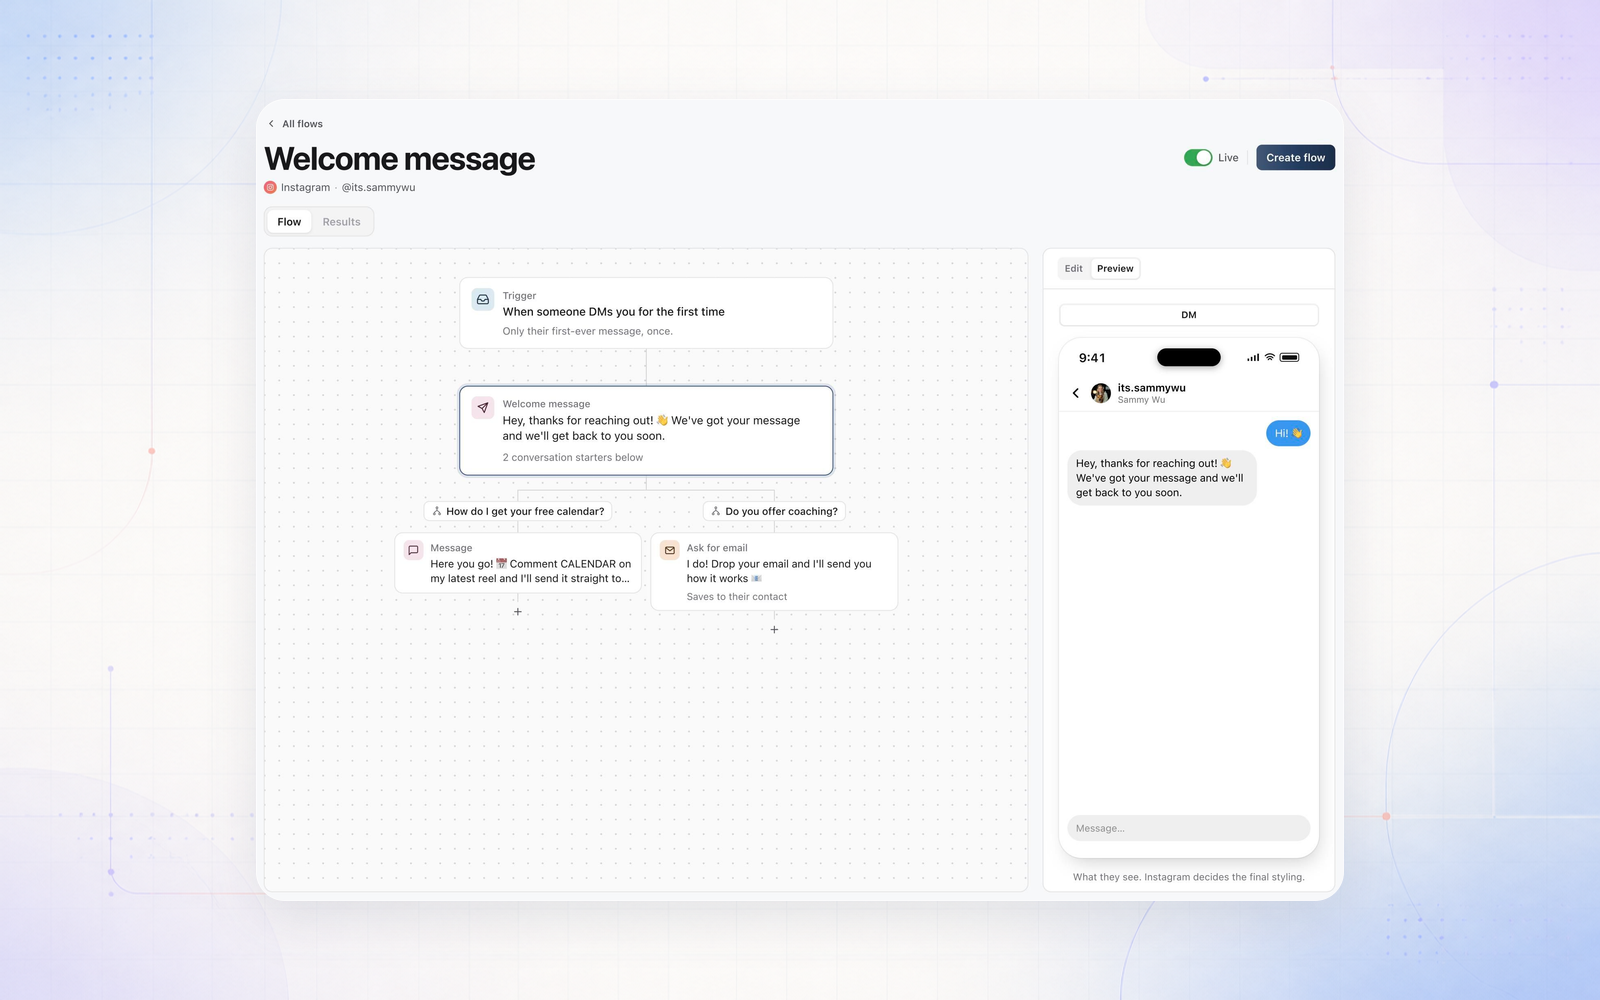Click branch icon beside coaching starter
The width and height of the screenshot is (1600, 1000).
pos(716,511)
